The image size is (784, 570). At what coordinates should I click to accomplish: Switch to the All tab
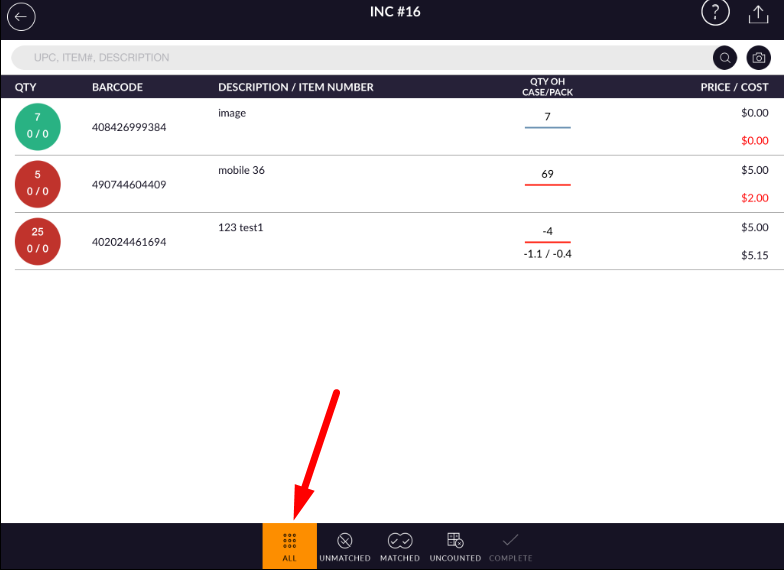coord(289,546)
